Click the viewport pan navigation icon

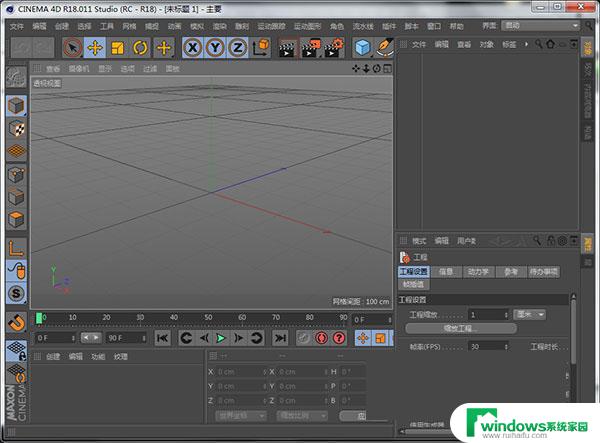click(x=356, y=68)
